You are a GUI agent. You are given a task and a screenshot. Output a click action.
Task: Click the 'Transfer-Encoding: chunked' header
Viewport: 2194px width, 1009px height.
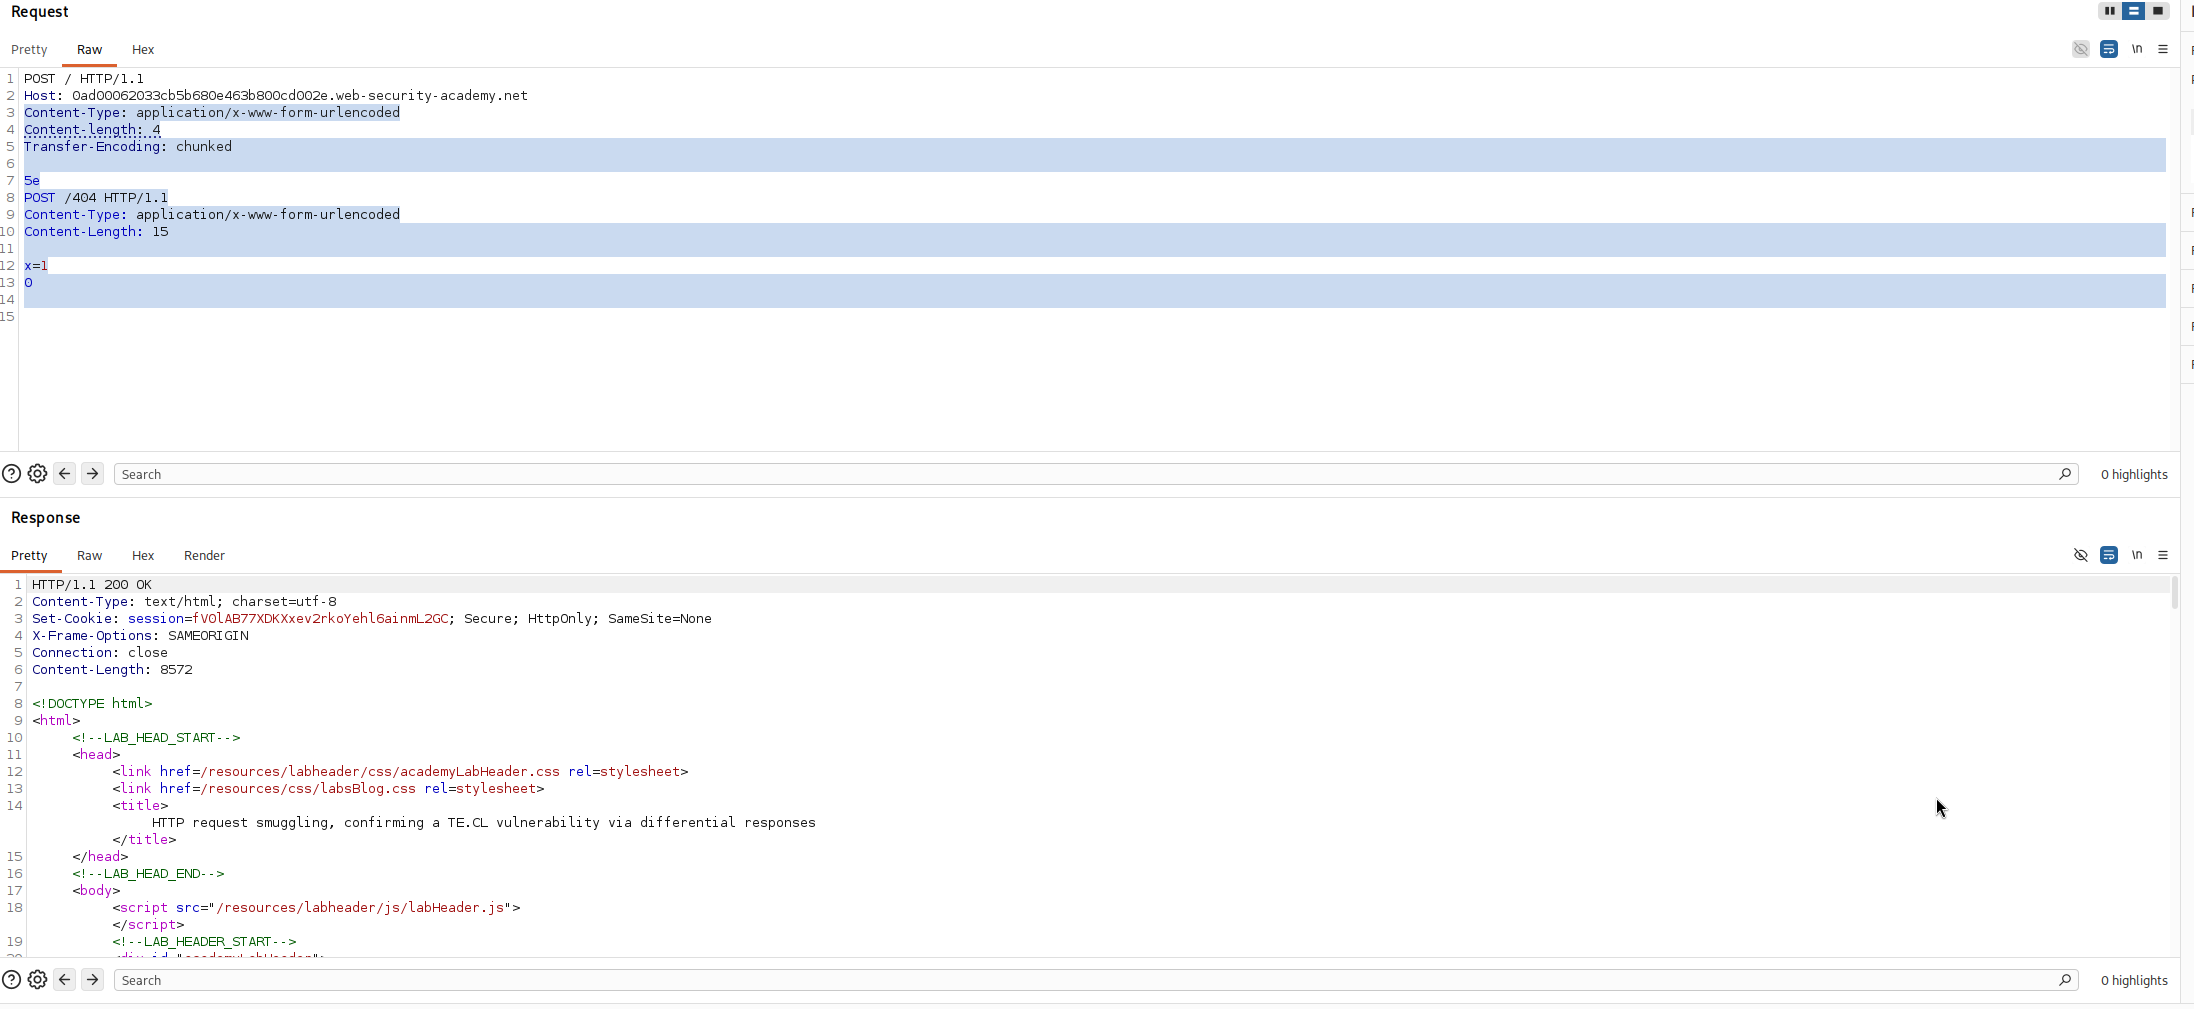click(x=128, y=147)
